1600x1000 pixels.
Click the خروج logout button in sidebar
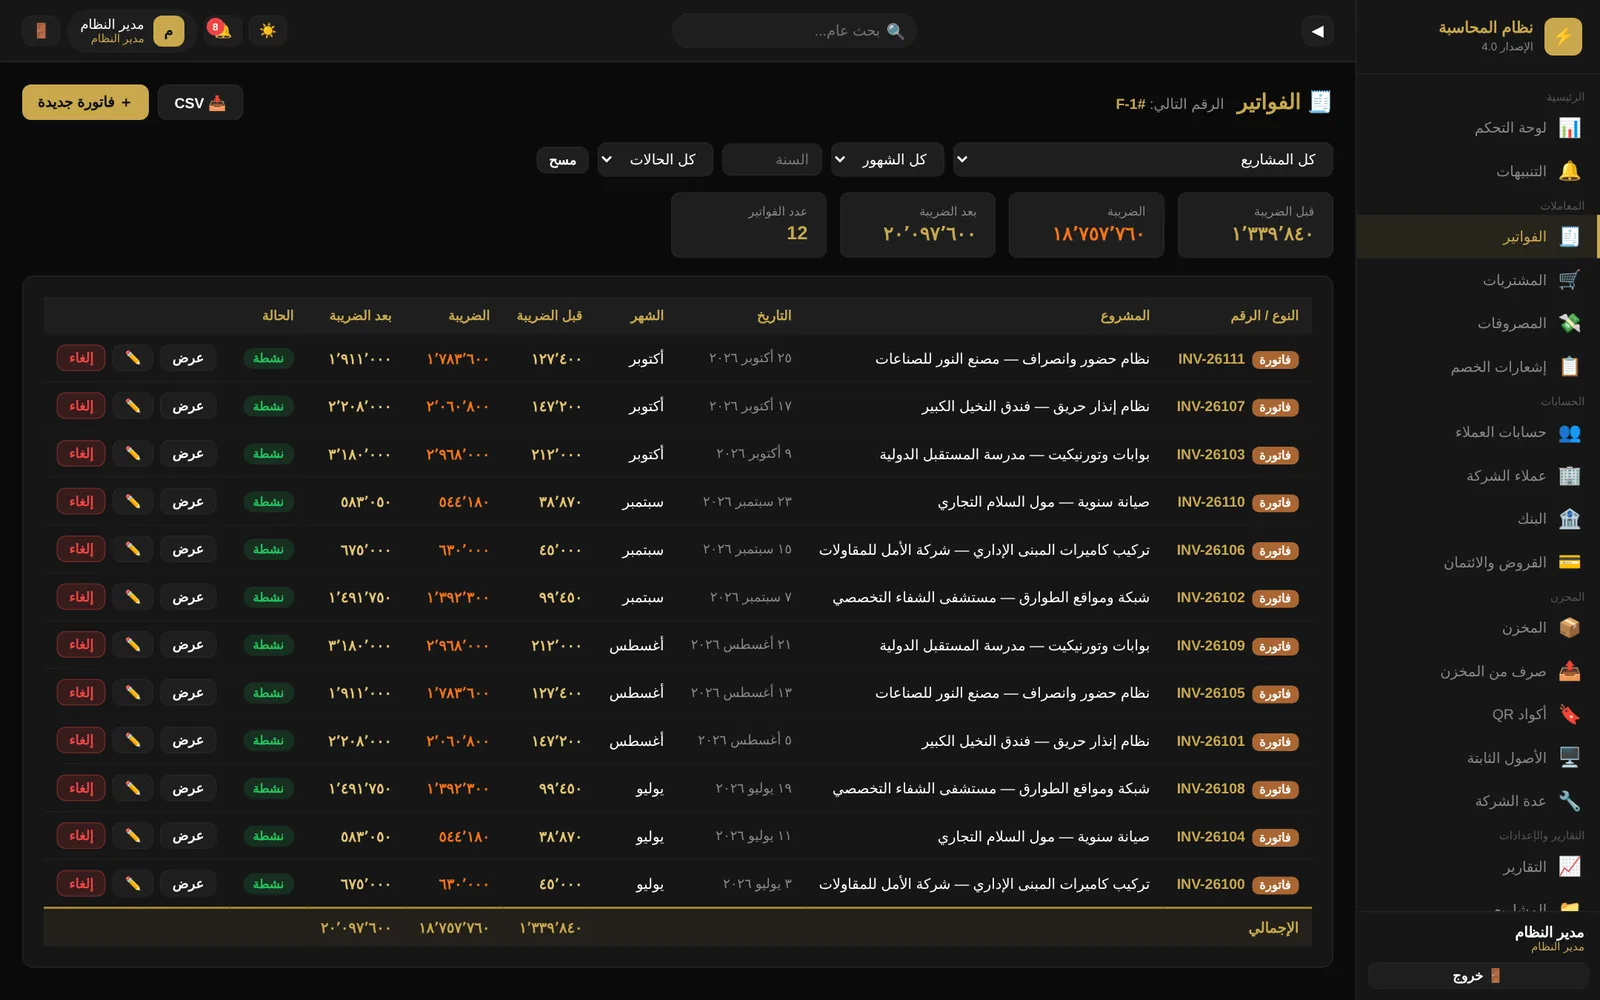(x=1478, y=976)
